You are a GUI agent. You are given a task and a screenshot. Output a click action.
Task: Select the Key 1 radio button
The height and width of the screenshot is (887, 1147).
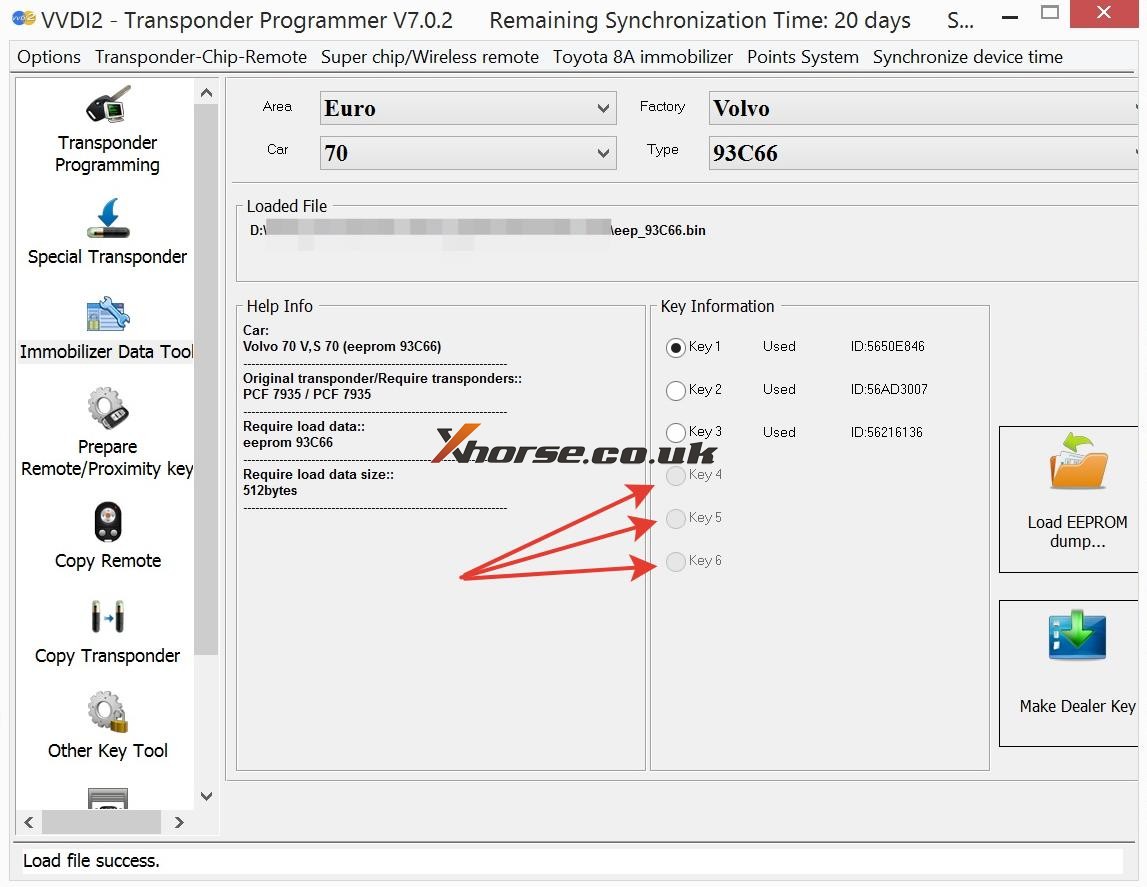click(x=676, y=347)
